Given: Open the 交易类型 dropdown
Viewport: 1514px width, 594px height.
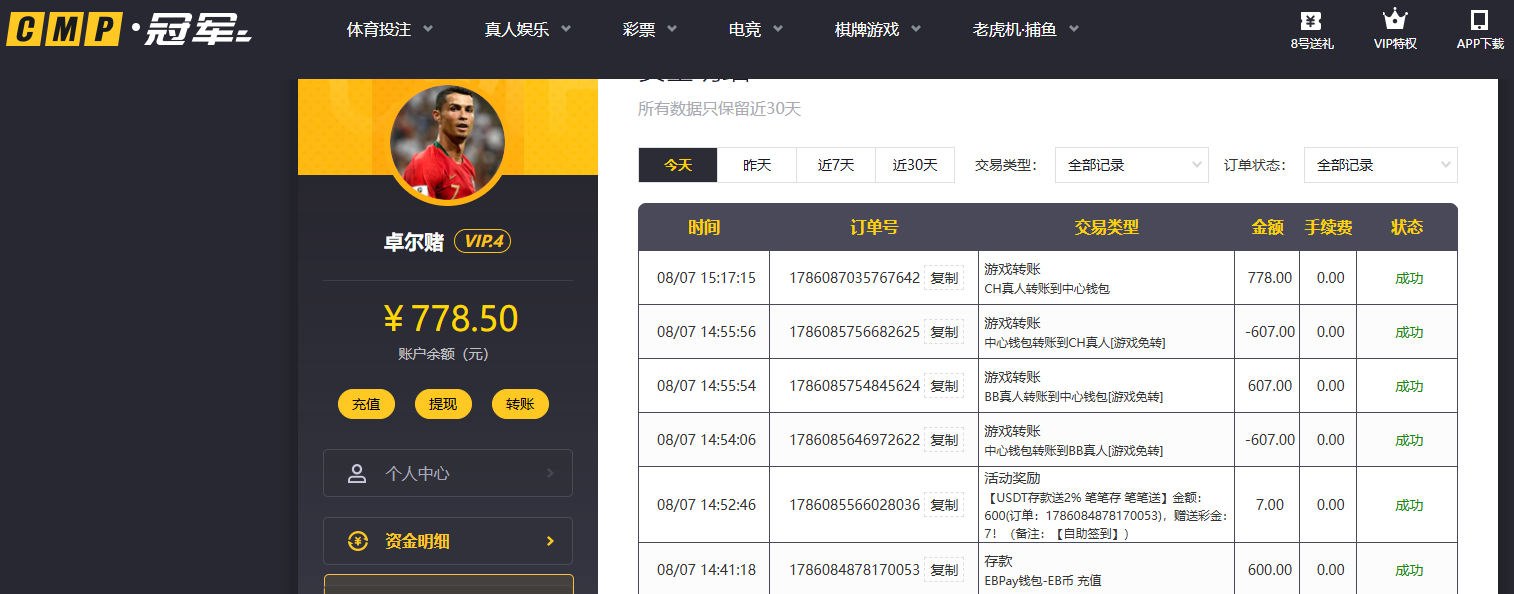Looking at the screenshot, I should pyautogui.click(x=1132, y=165).
